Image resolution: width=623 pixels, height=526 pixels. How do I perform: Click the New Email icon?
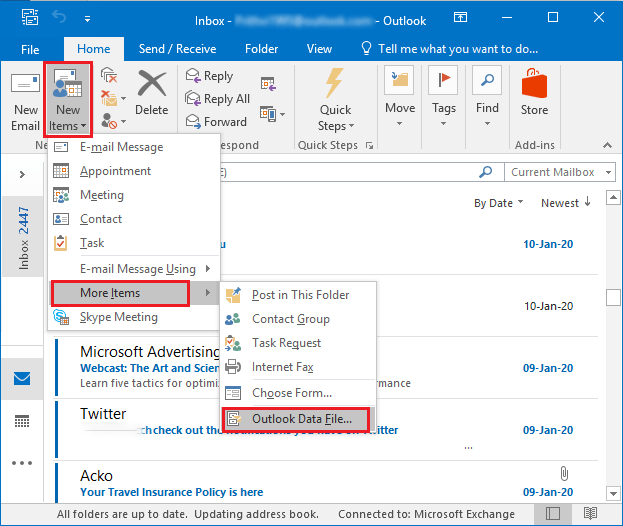pos(25,100)
